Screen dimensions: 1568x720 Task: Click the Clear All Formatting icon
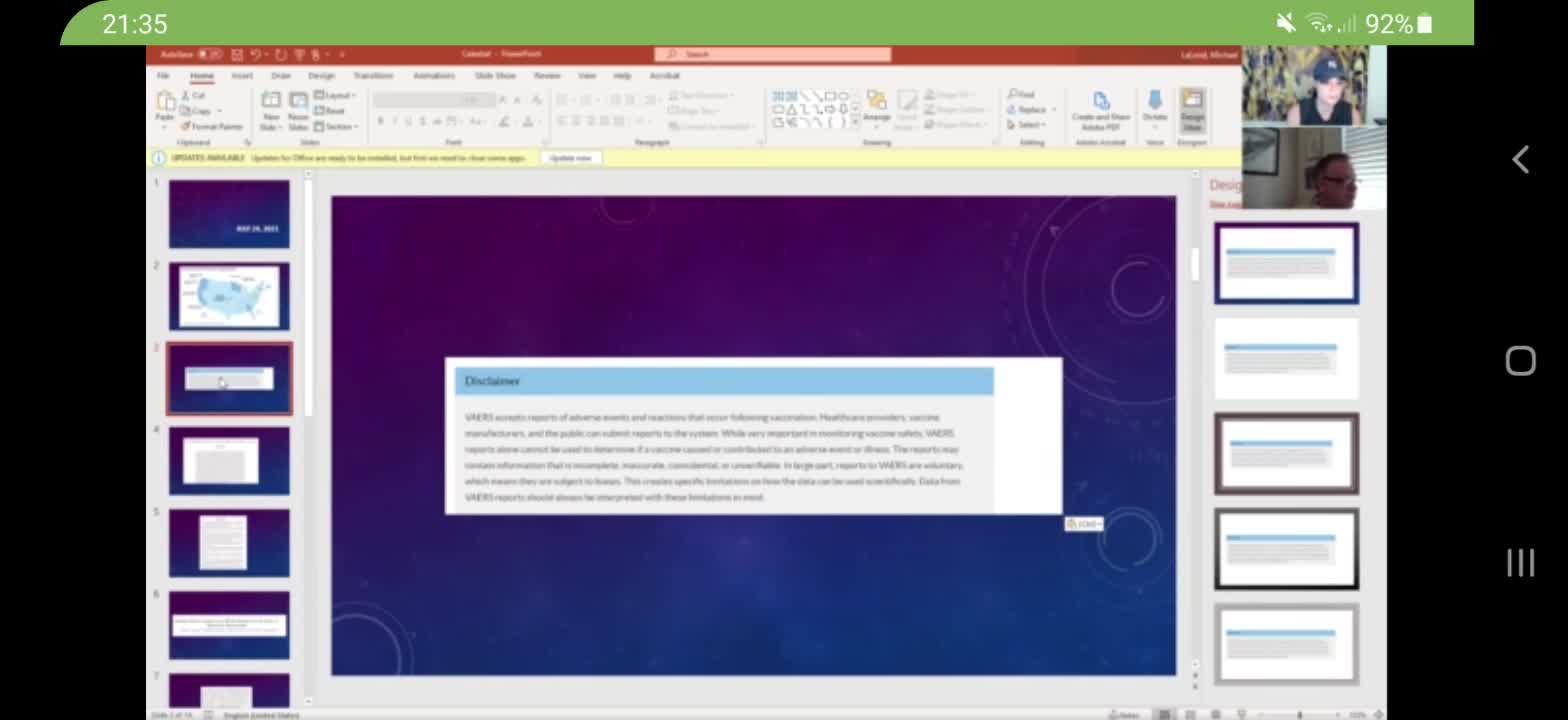tap(537, 100)
